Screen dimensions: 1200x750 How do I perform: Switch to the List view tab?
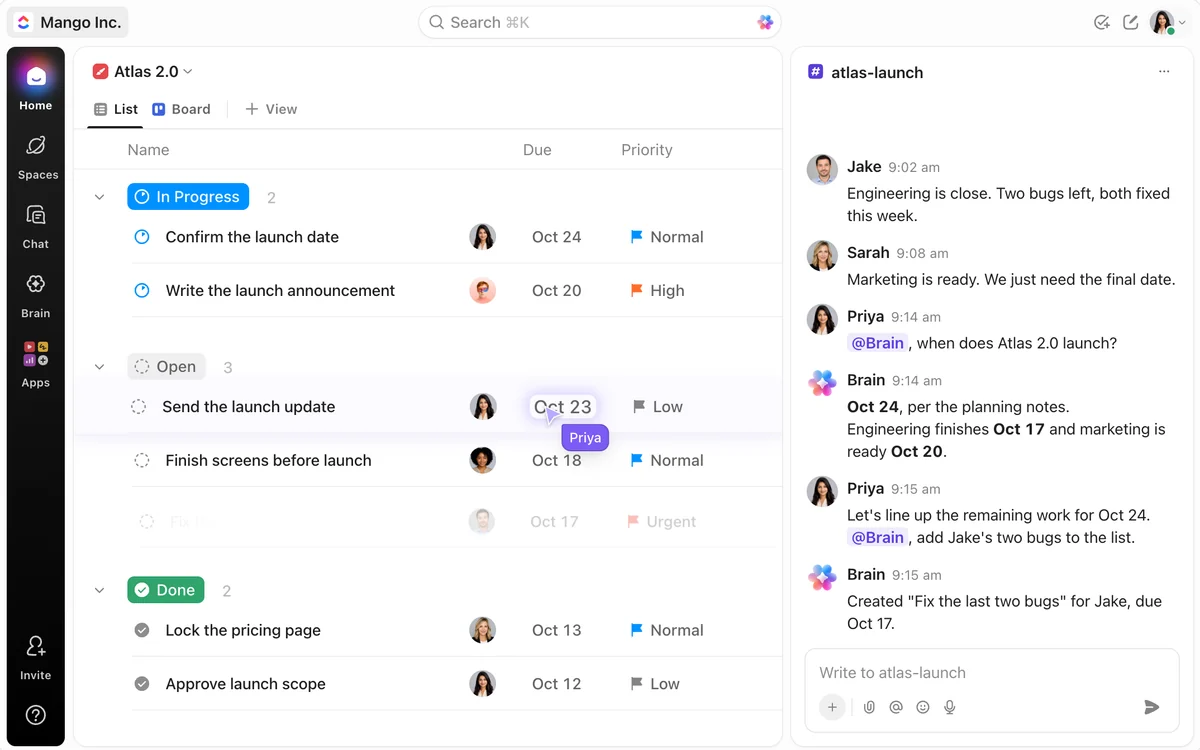[x=115, y=109]
